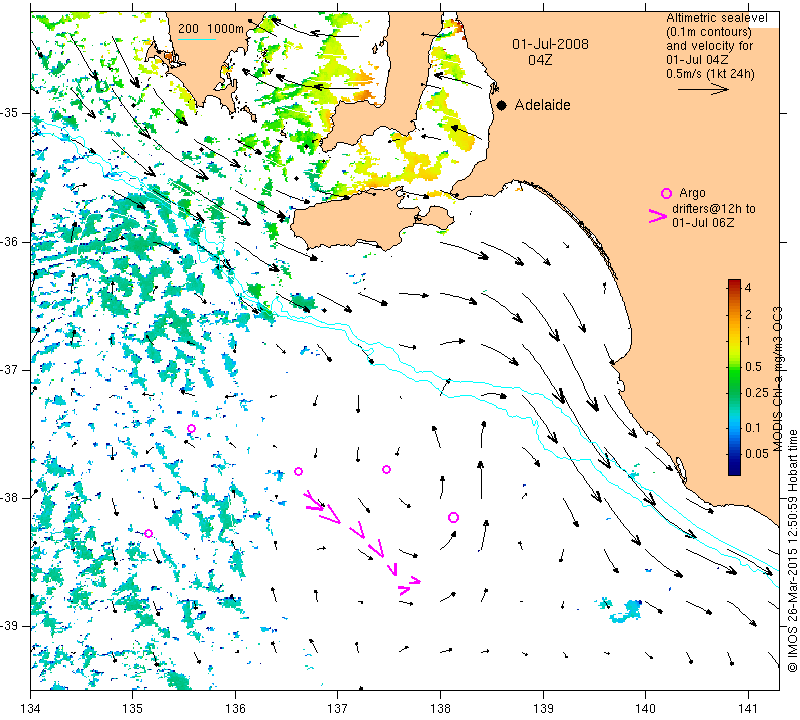Image resolution: width=800 pixels, height=720 pixels.
Task: Click the cyan 200 1000m depth contour legend line
Action: click(196, 40)
